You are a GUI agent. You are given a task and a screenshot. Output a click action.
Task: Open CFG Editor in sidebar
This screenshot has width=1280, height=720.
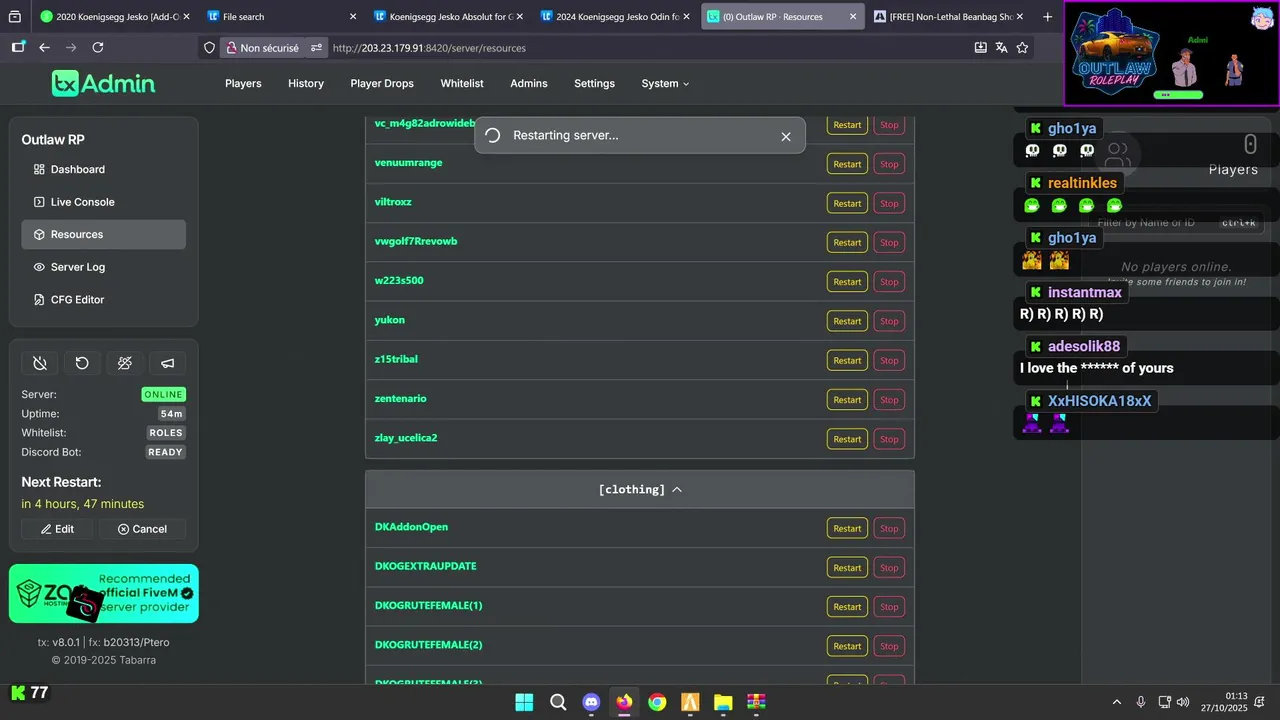(x=104, y=299)
